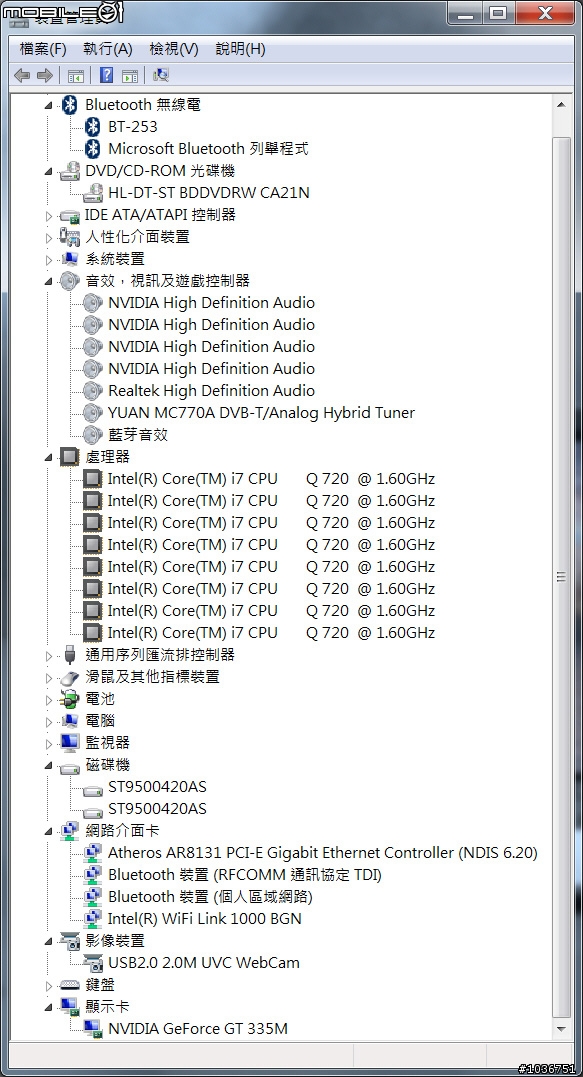Click the keyboard category icon 鍵盤
Viewport: 583px width, 1077px height.
tap(69, 984)
